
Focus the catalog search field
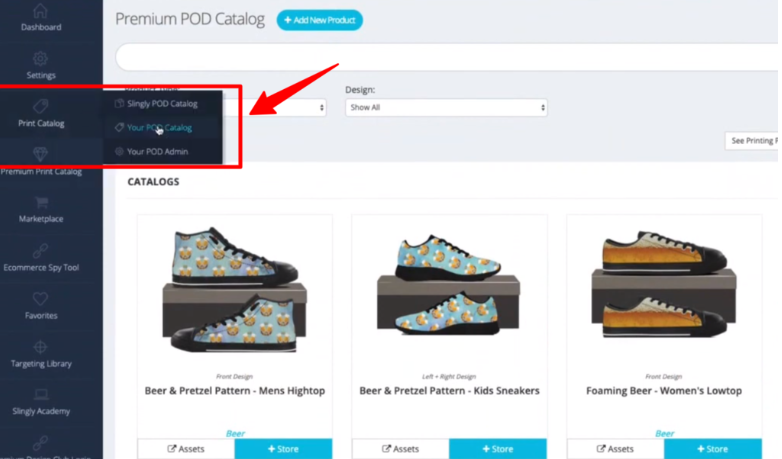pos(447,57)
